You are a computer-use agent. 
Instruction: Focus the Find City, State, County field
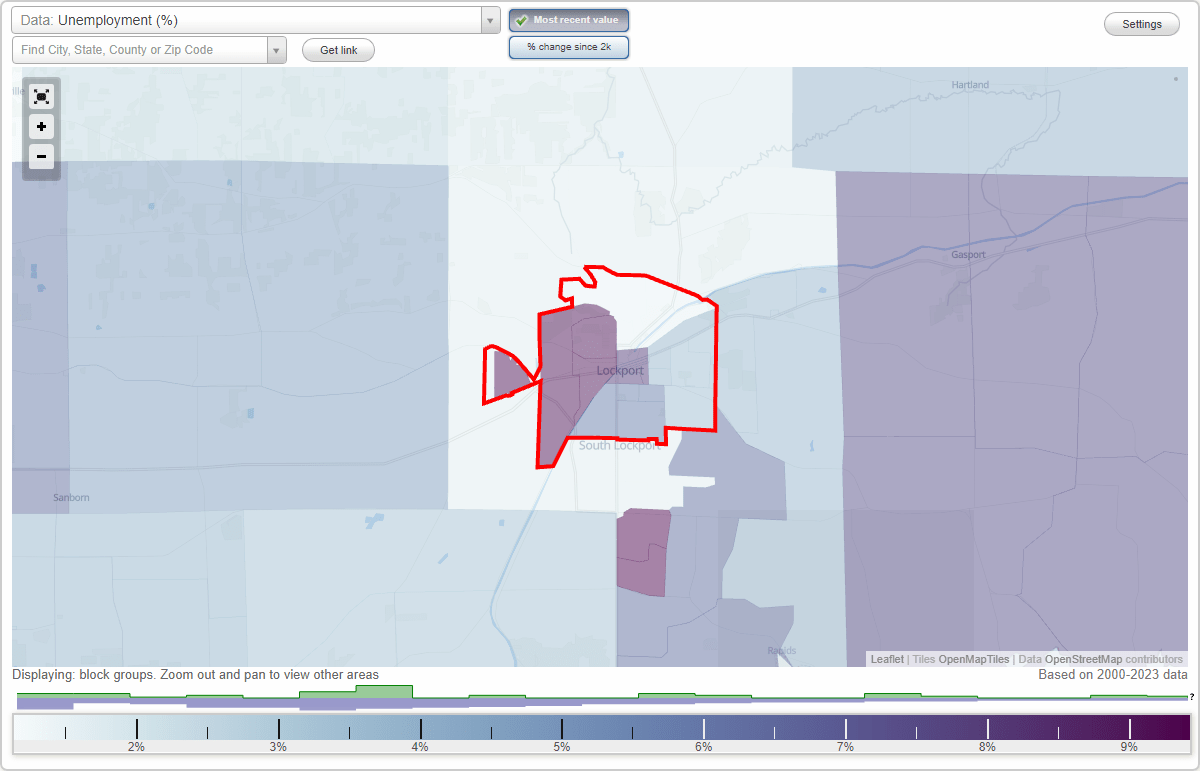(140, 50)
